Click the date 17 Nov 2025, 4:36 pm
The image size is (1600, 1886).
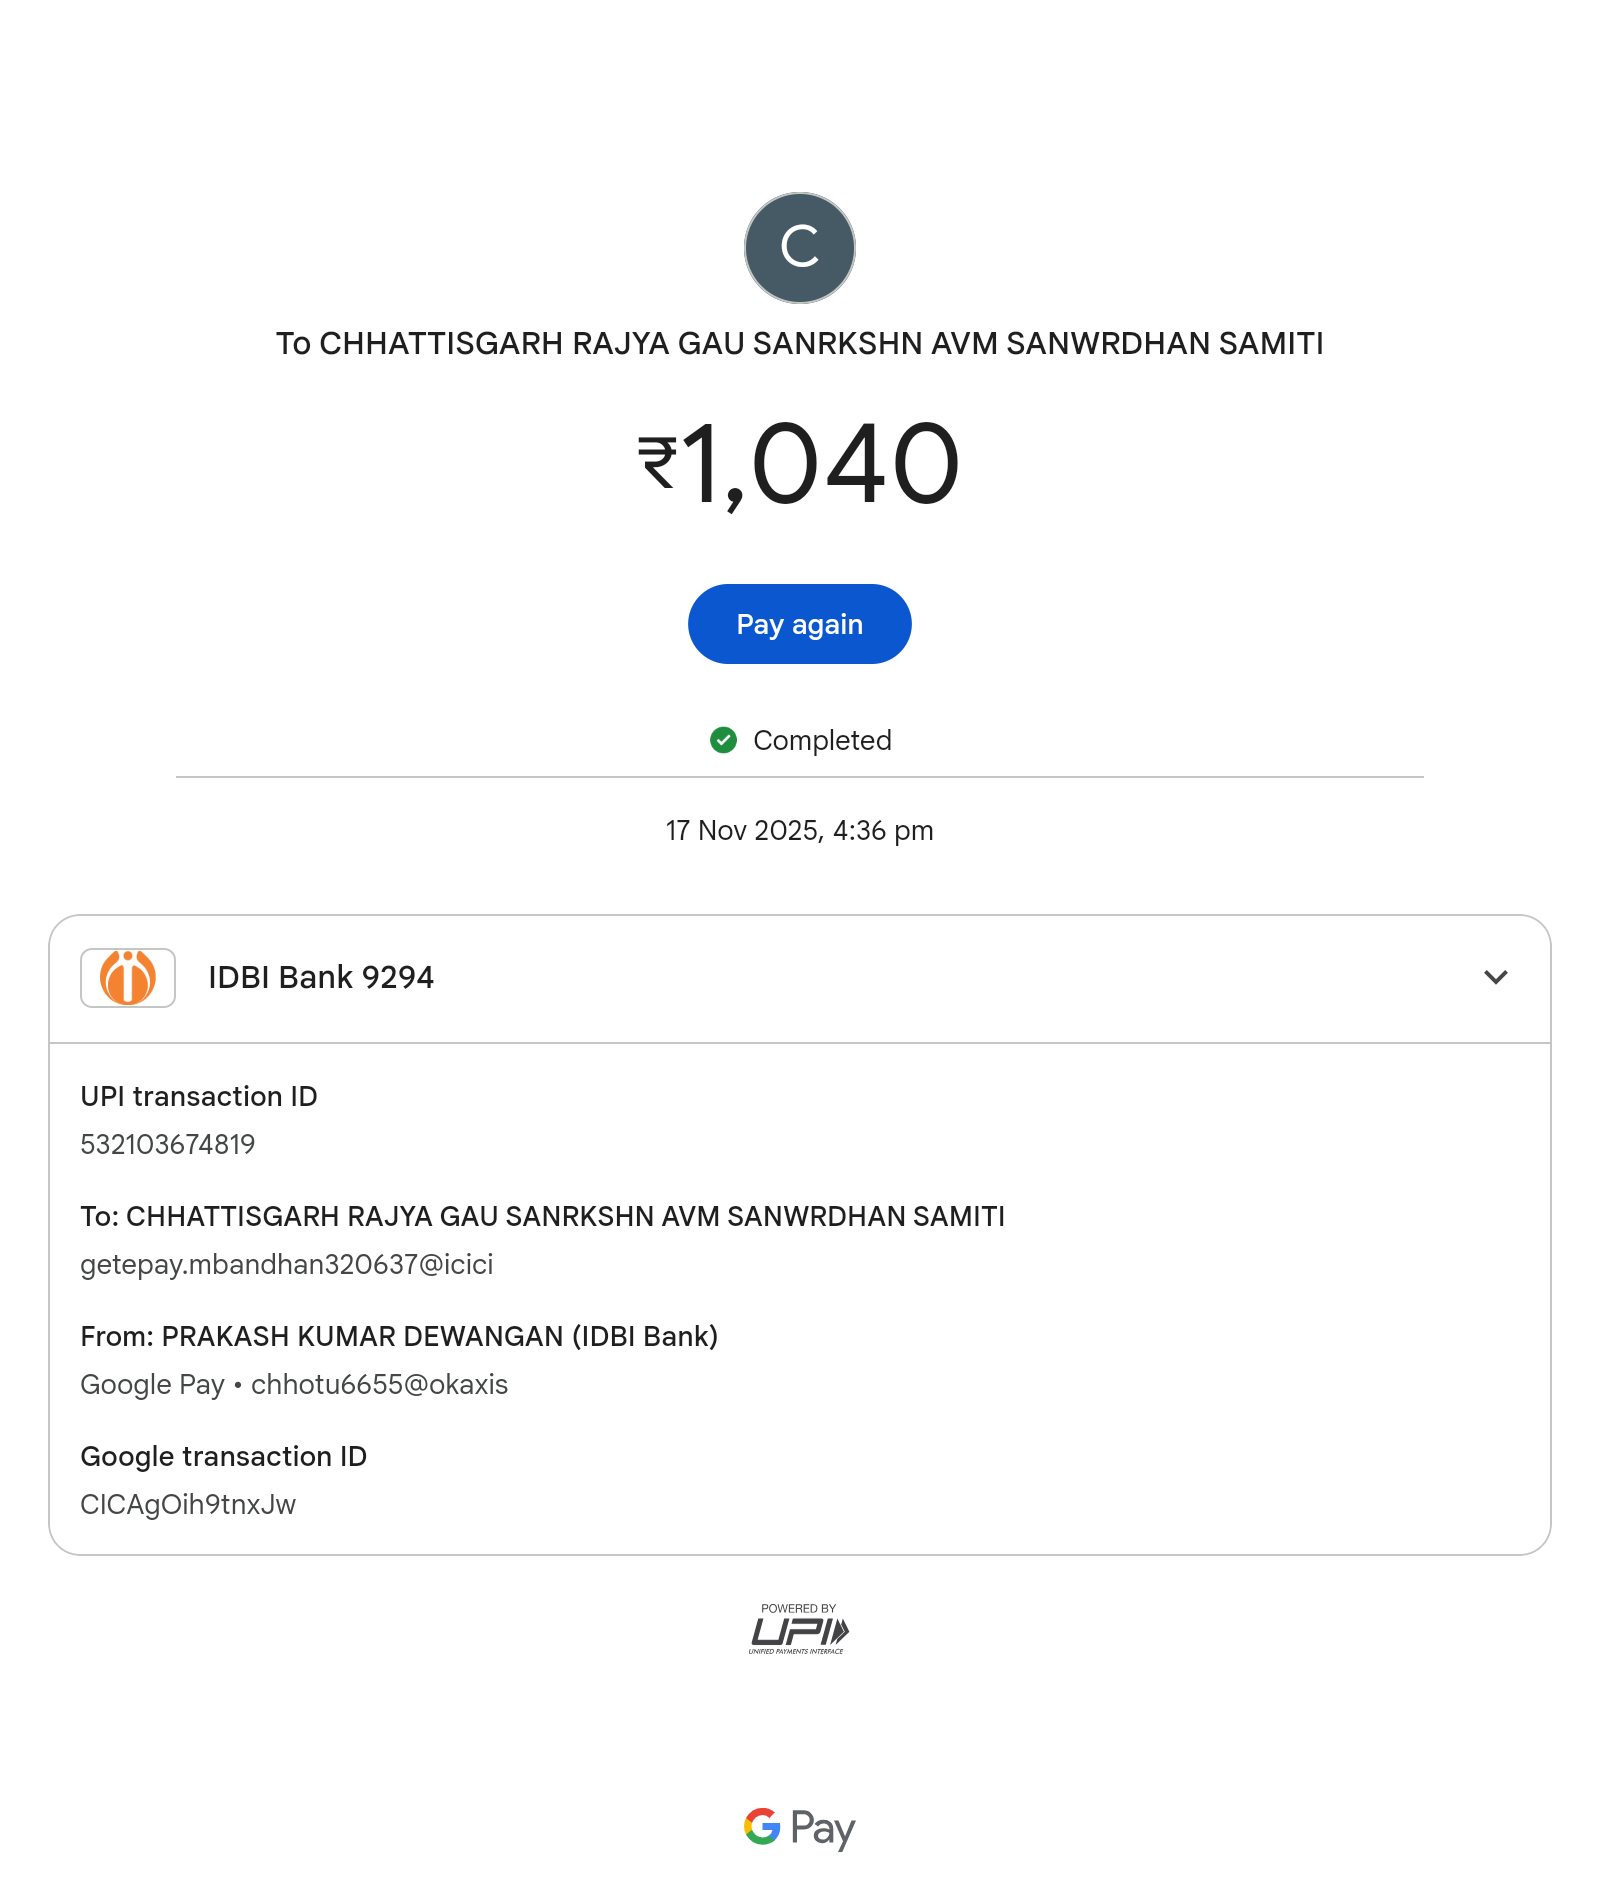[799, 830]
